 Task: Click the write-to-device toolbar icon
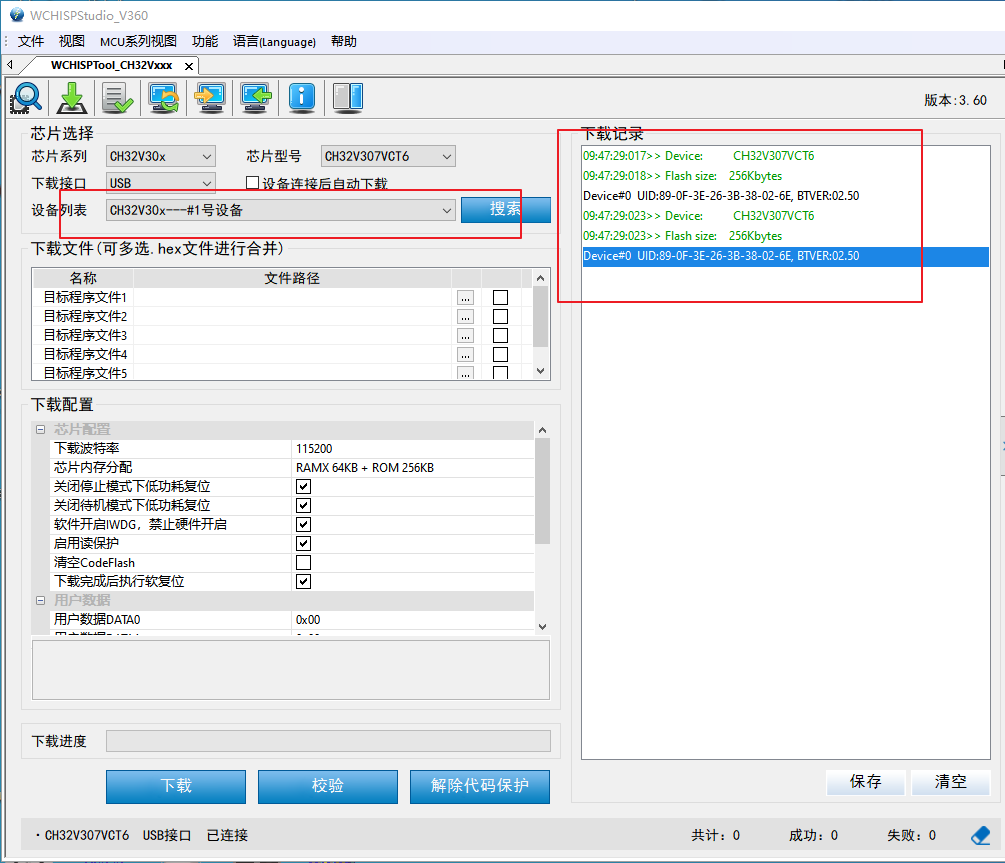(x=209, y=97)
